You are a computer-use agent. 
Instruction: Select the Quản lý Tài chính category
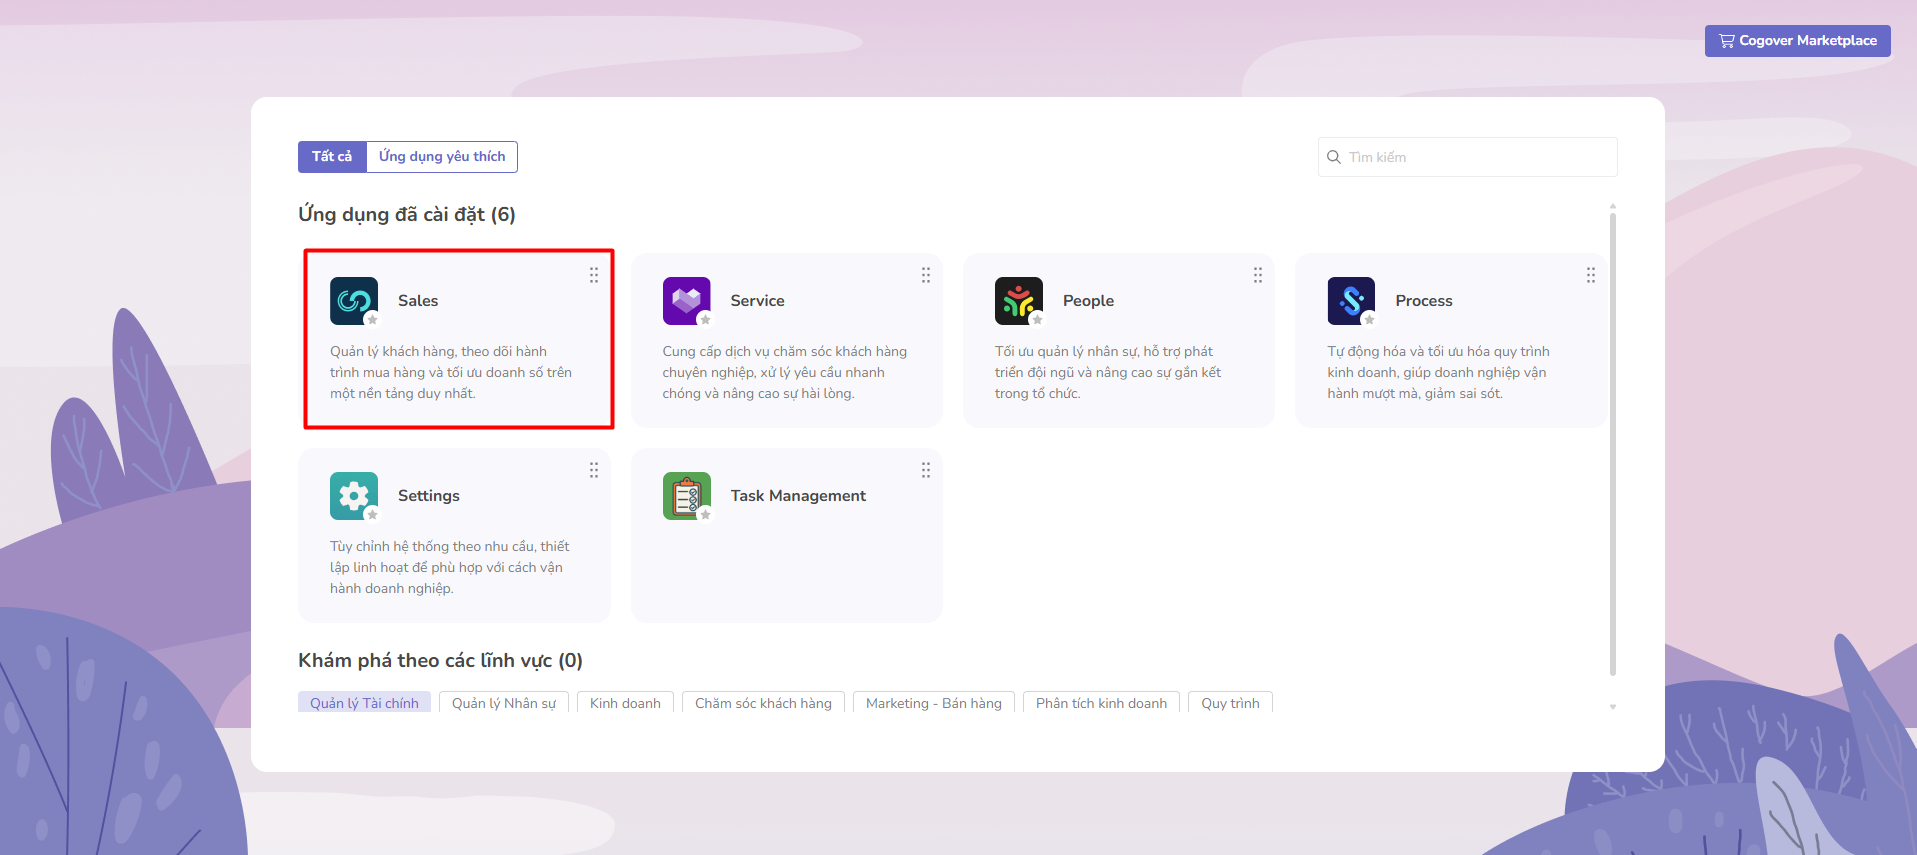click(x=364, y=703)
